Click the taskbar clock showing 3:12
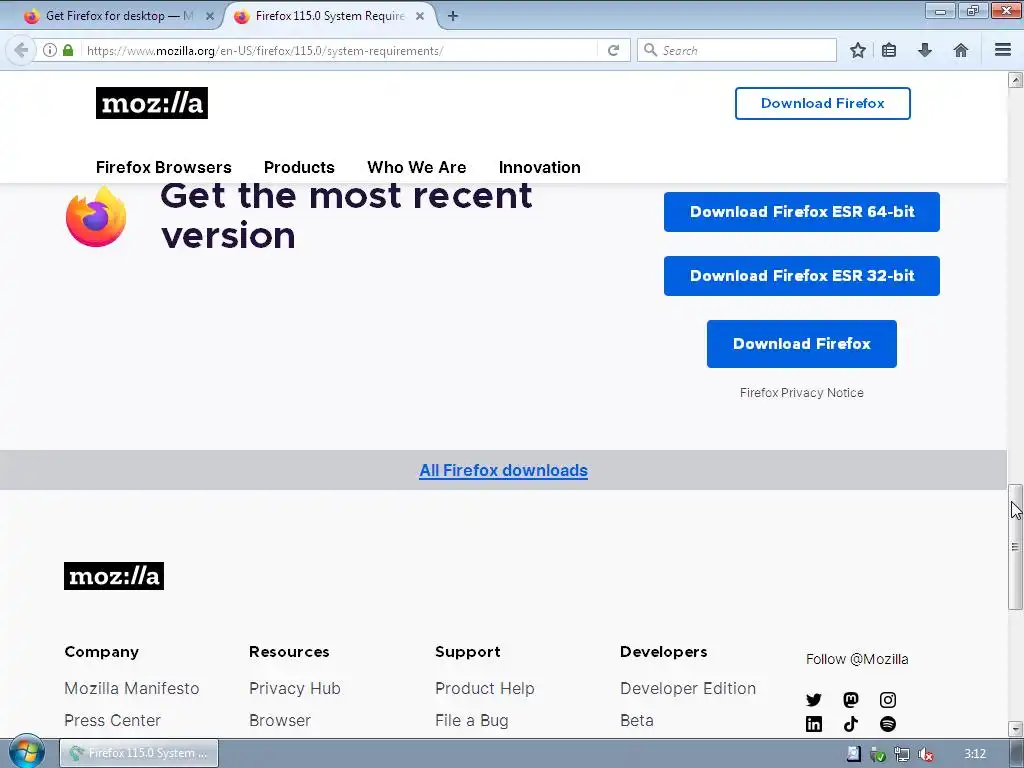Image resolution: width=1024 pixels, height=768 pixels. [x=974, y=754]
